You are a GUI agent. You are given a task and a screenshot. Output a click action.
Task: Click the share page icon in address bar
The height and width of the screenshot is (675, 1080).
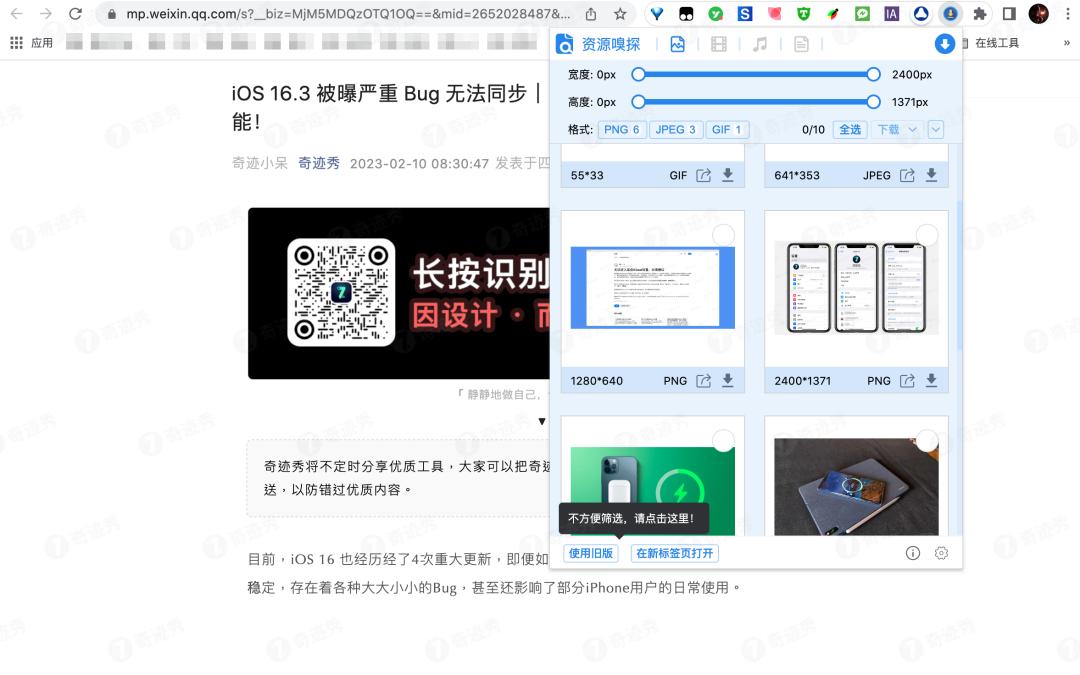(591, 14)
